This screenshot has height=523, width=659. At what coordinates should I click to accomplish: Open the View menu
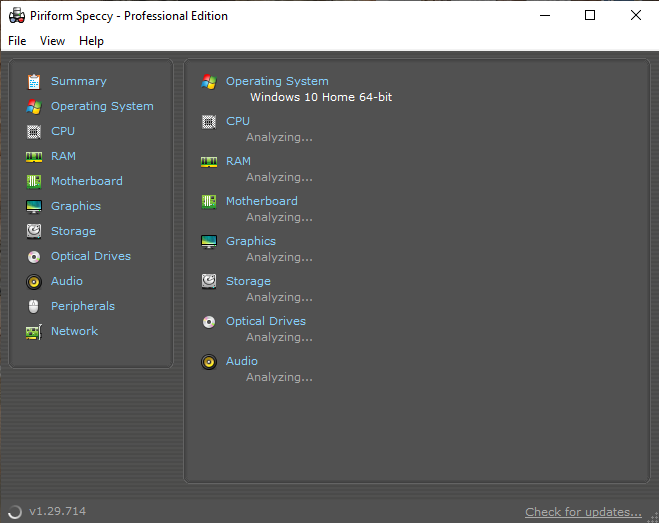[52, 41]
